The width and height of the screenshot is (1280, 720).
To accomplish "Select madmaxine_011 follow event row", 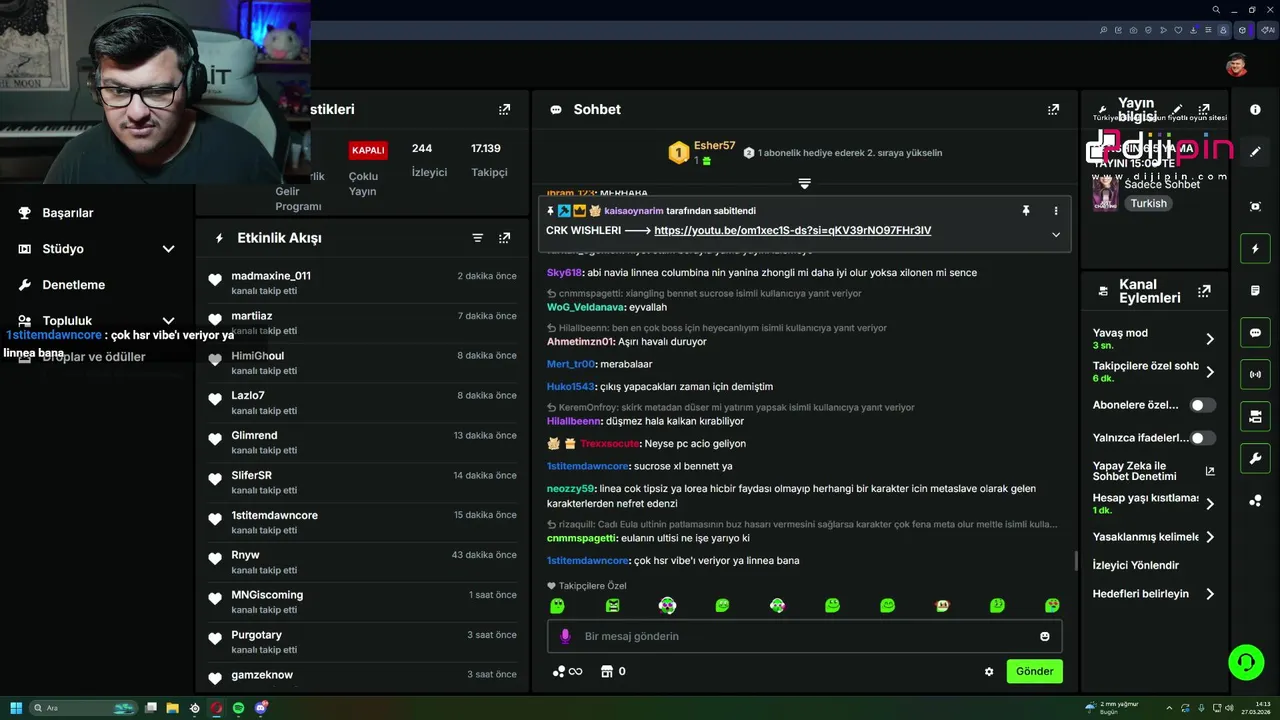I will (362, 283).
